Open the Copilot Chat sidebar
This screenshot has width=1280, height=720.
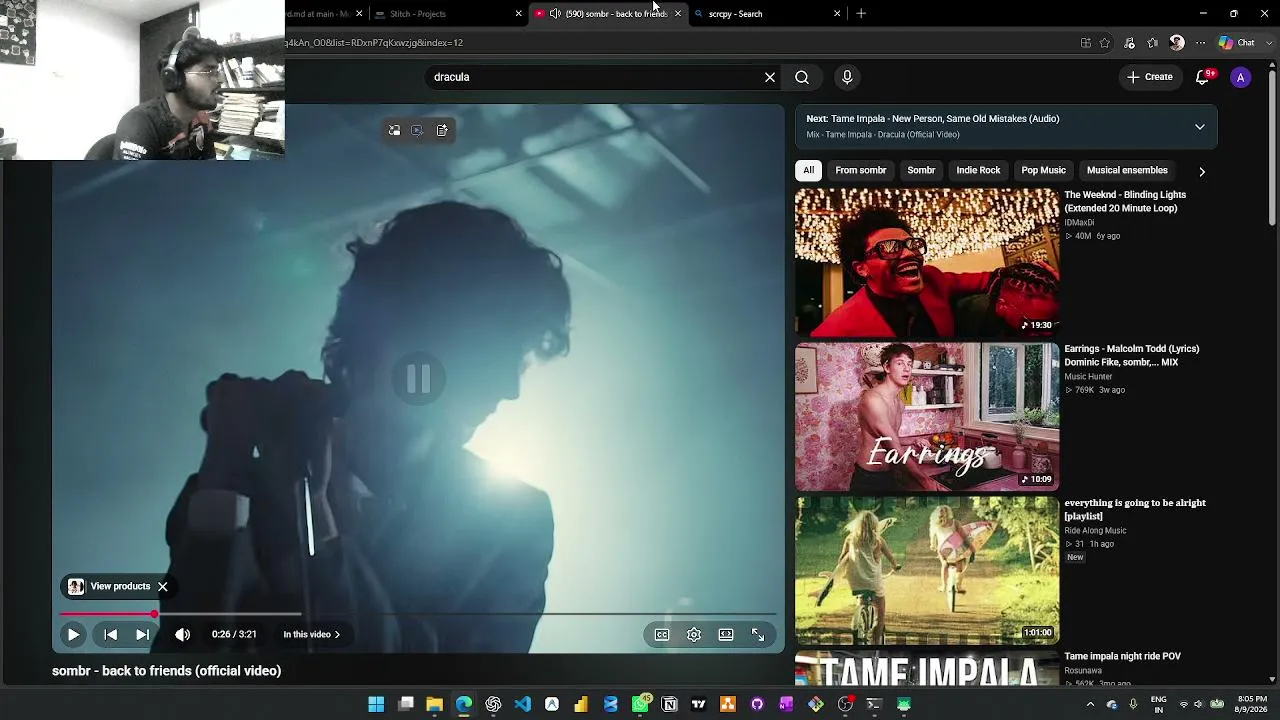[x=1237, y=43]
